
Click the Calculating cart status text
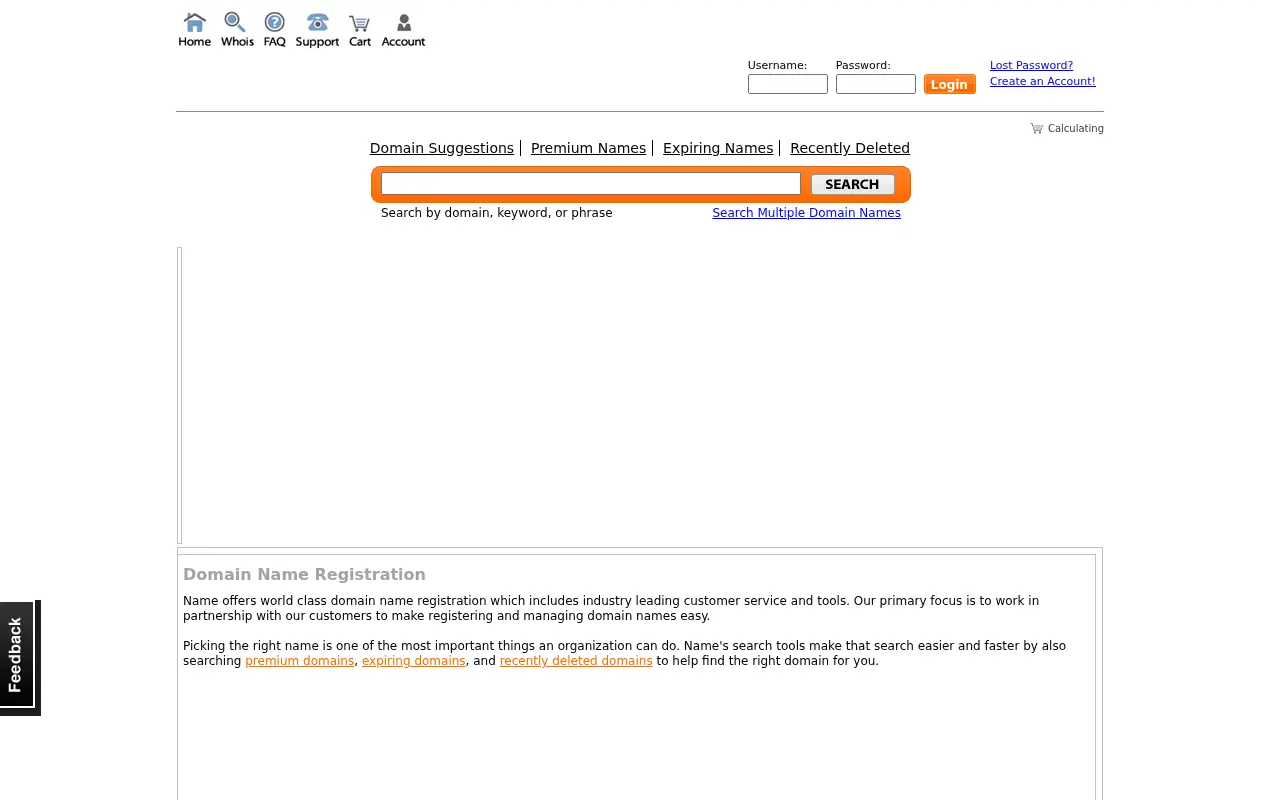tap(1076, 128)
